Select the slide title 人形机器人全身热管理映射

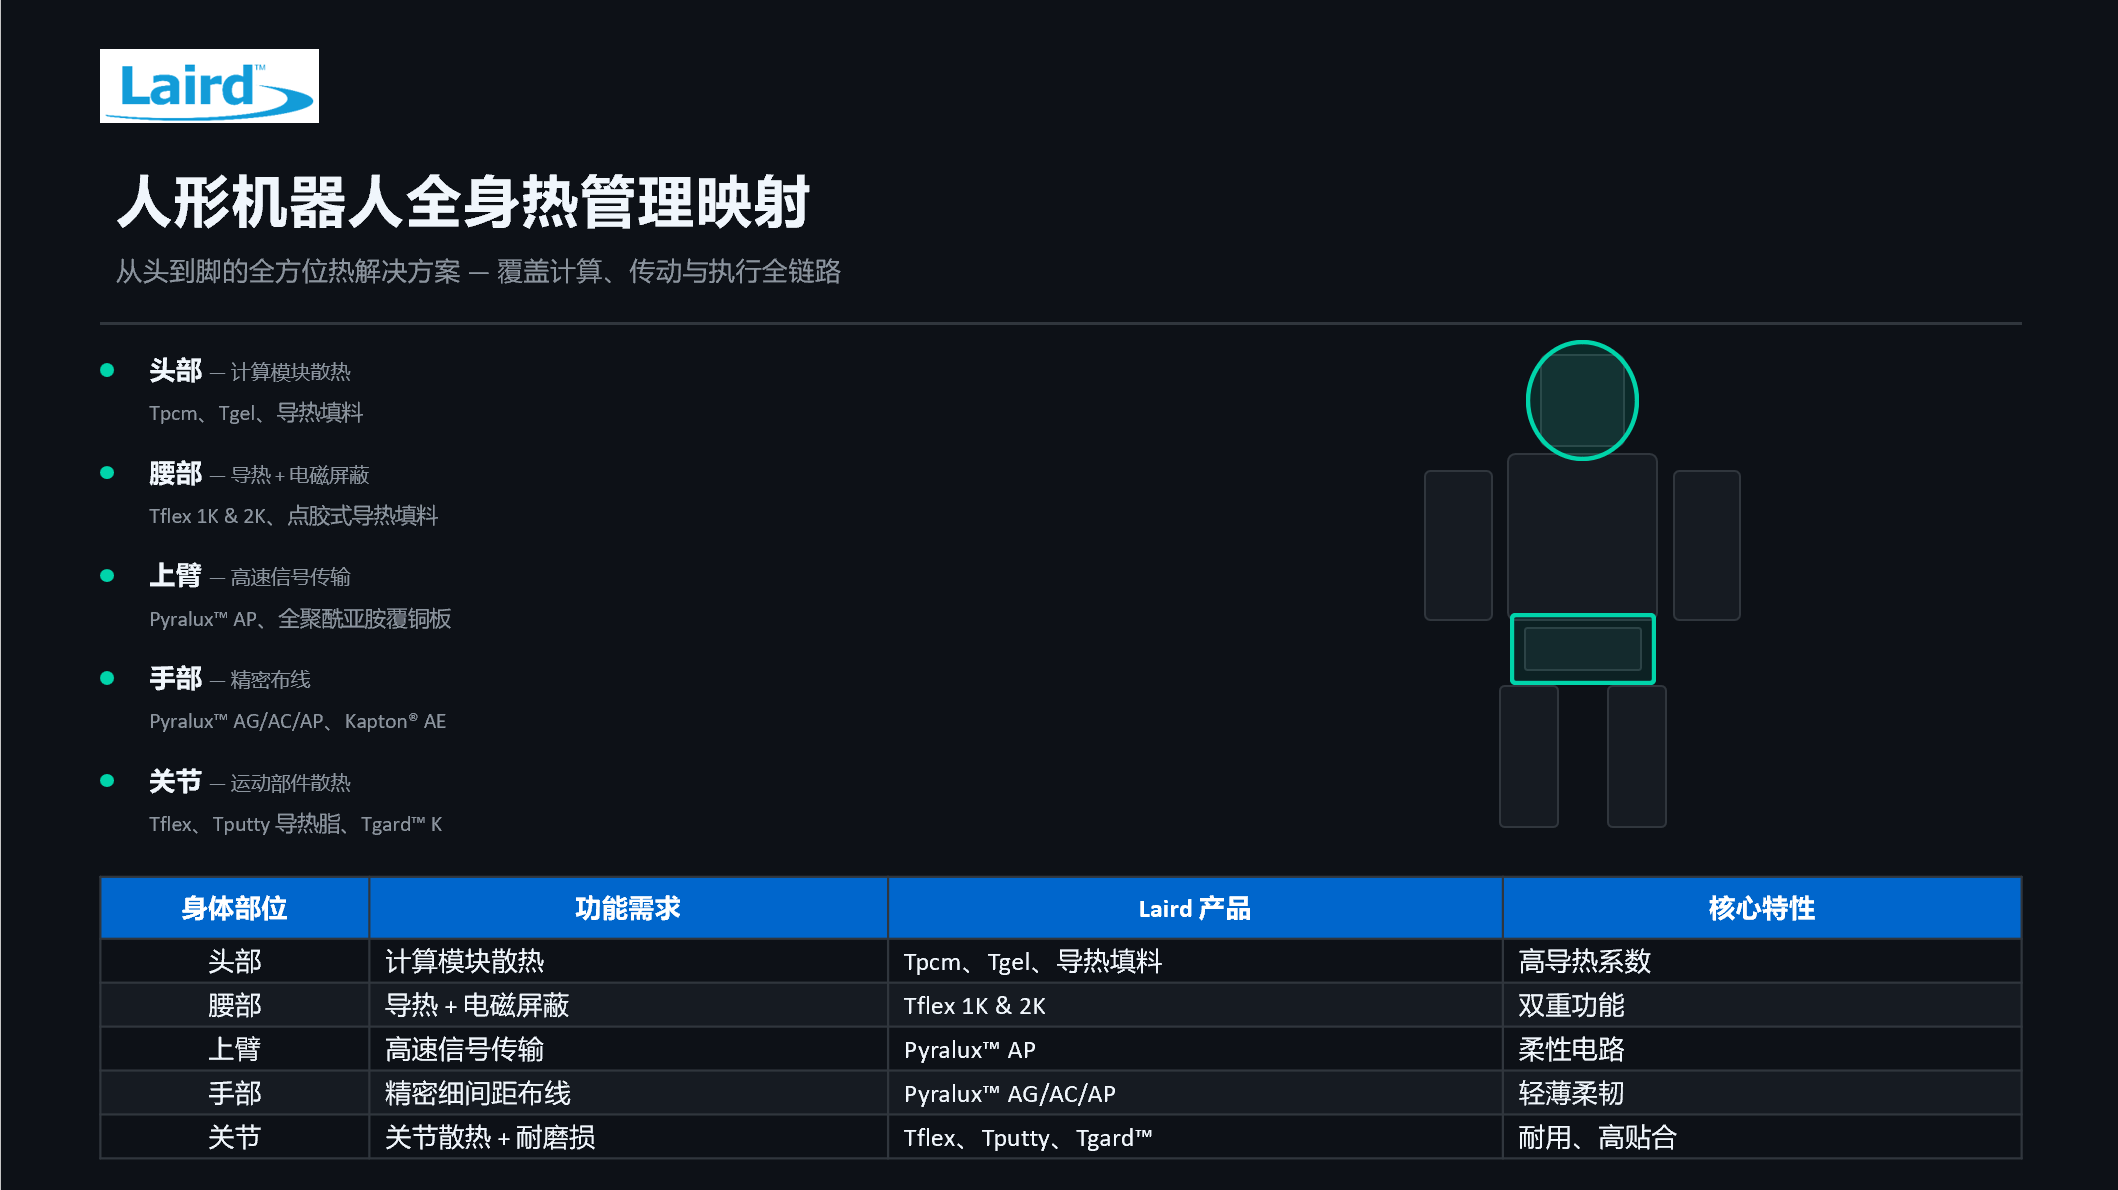(463, 202)
